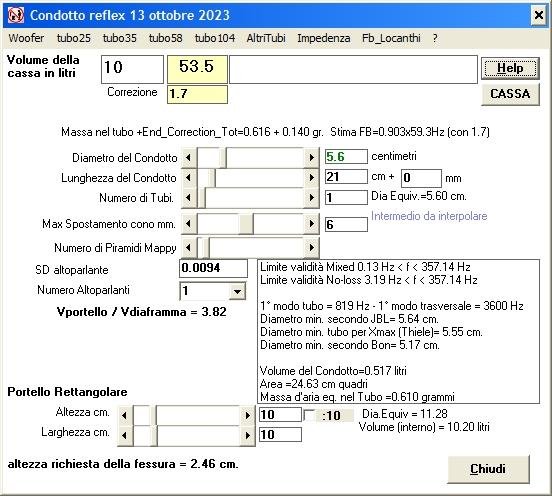Click the 'Intermedio da interpolare' text

429,216
